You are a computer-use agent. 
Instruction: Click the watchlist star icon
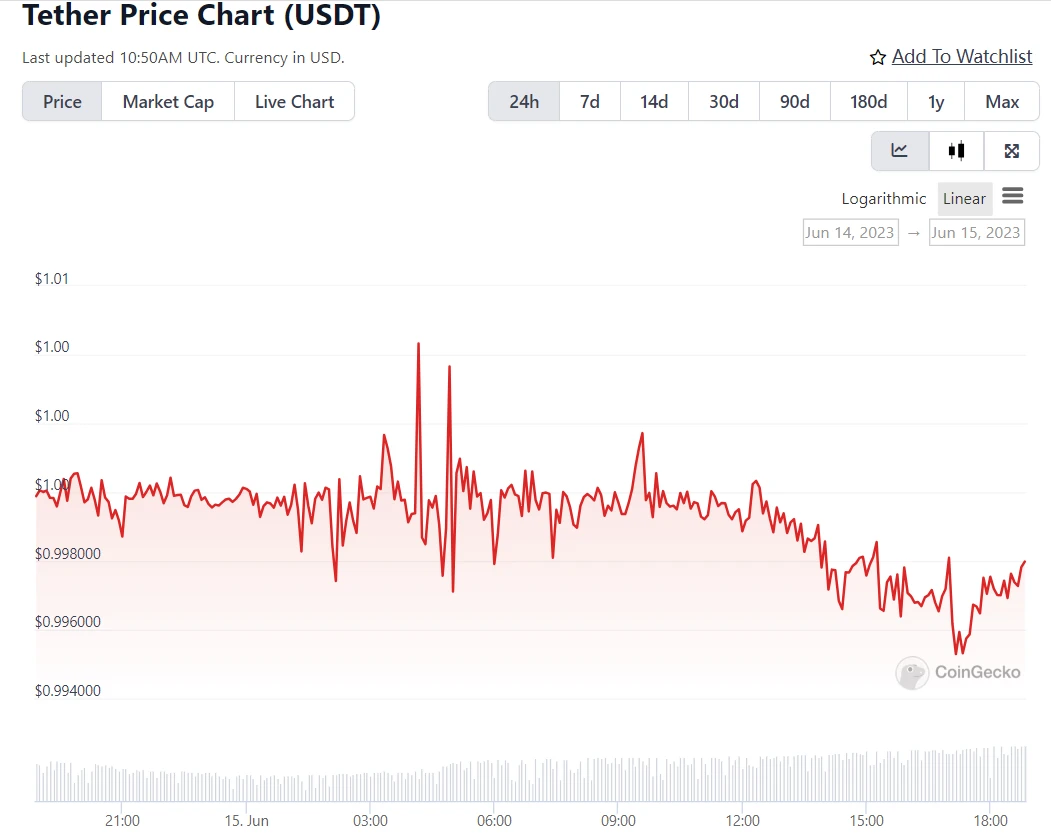click(878, 58)
